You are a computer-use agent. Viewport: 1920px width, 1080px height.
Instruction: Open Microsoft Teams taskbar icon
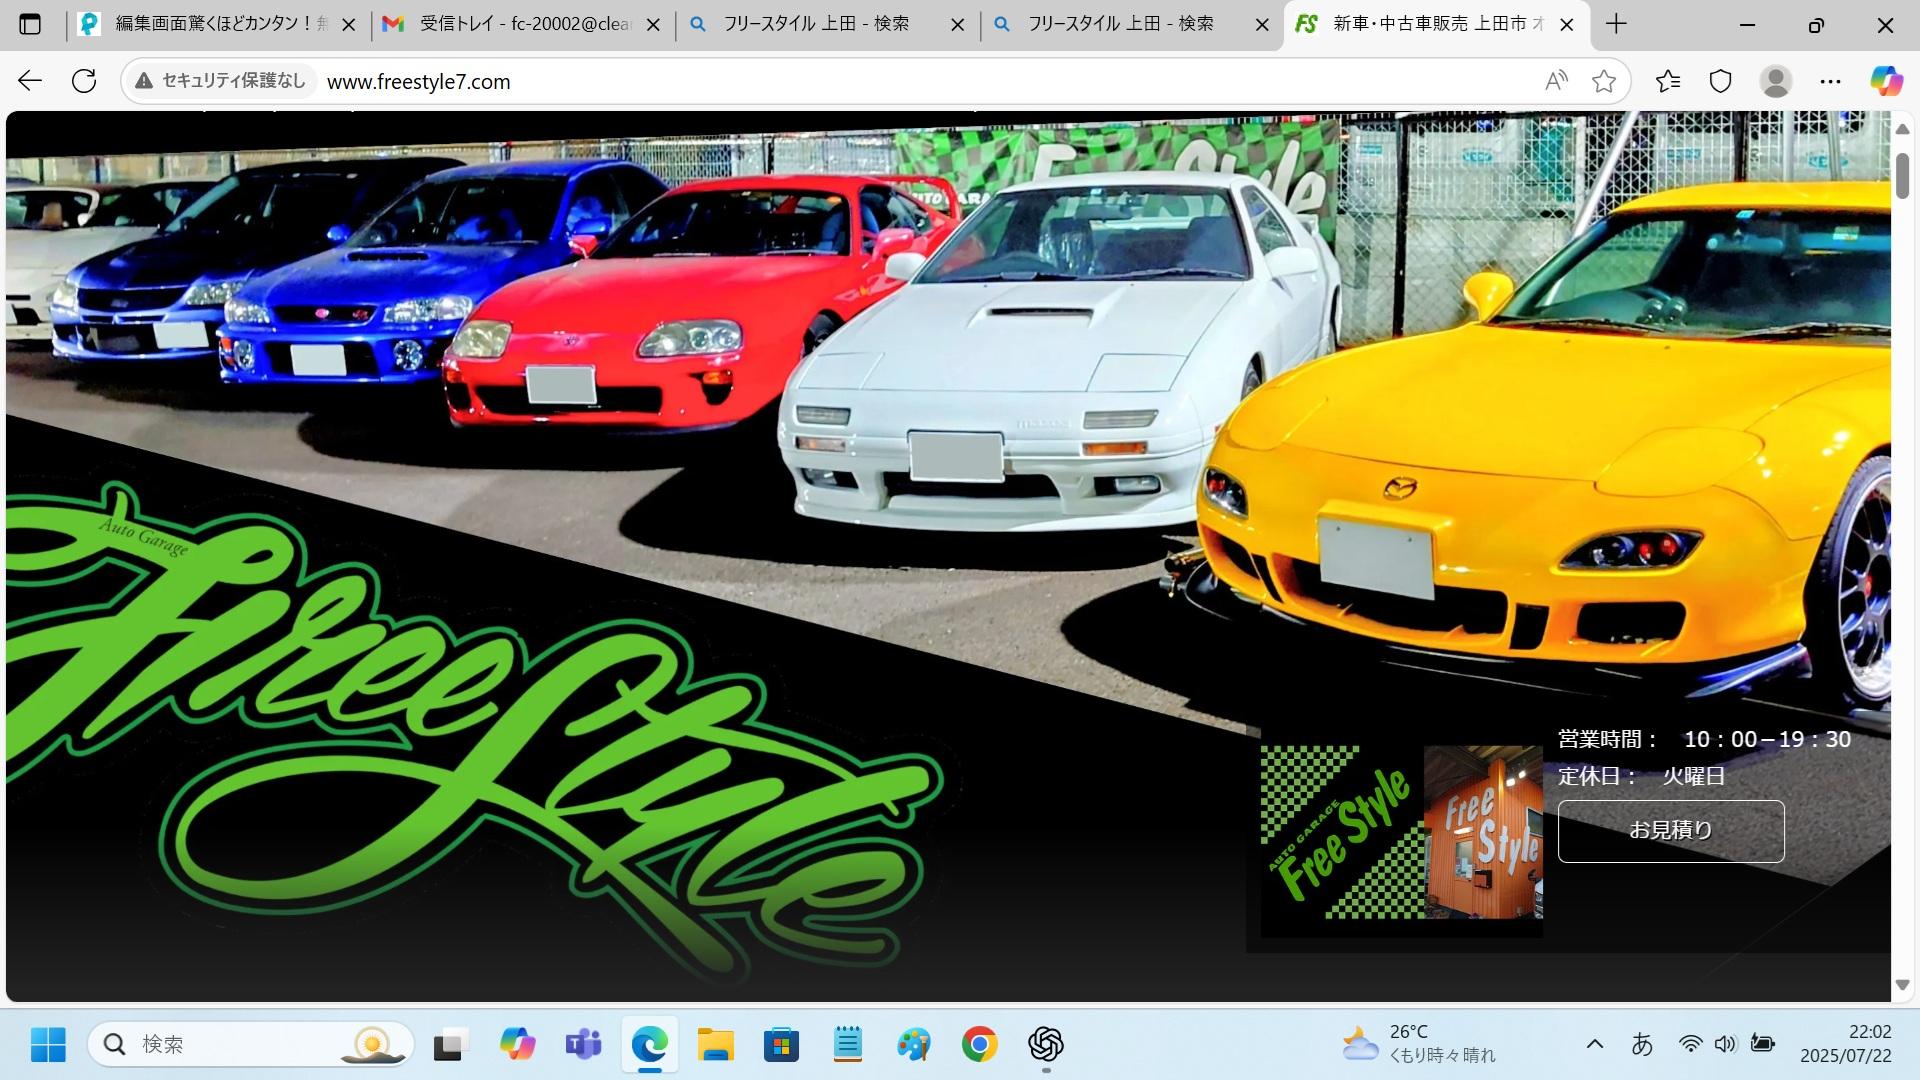click(583, 1045)
